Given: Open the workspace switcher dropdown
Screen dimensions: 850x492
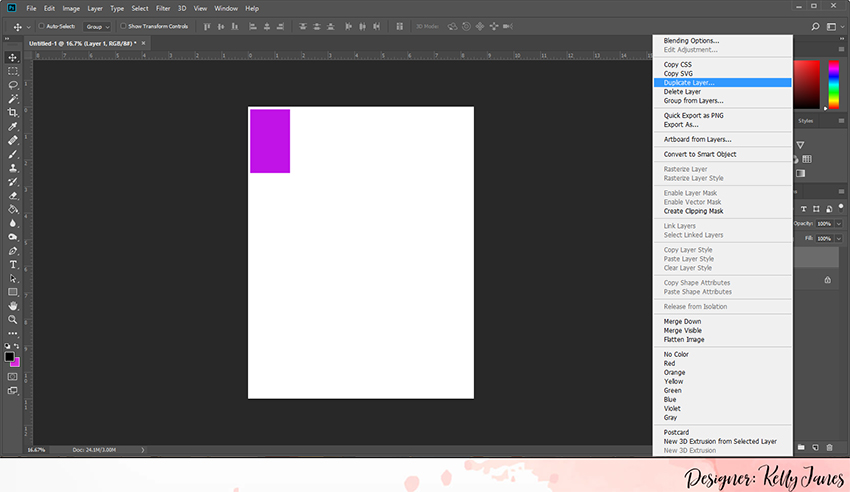Looking at the screenshot, I should [834, 26].
